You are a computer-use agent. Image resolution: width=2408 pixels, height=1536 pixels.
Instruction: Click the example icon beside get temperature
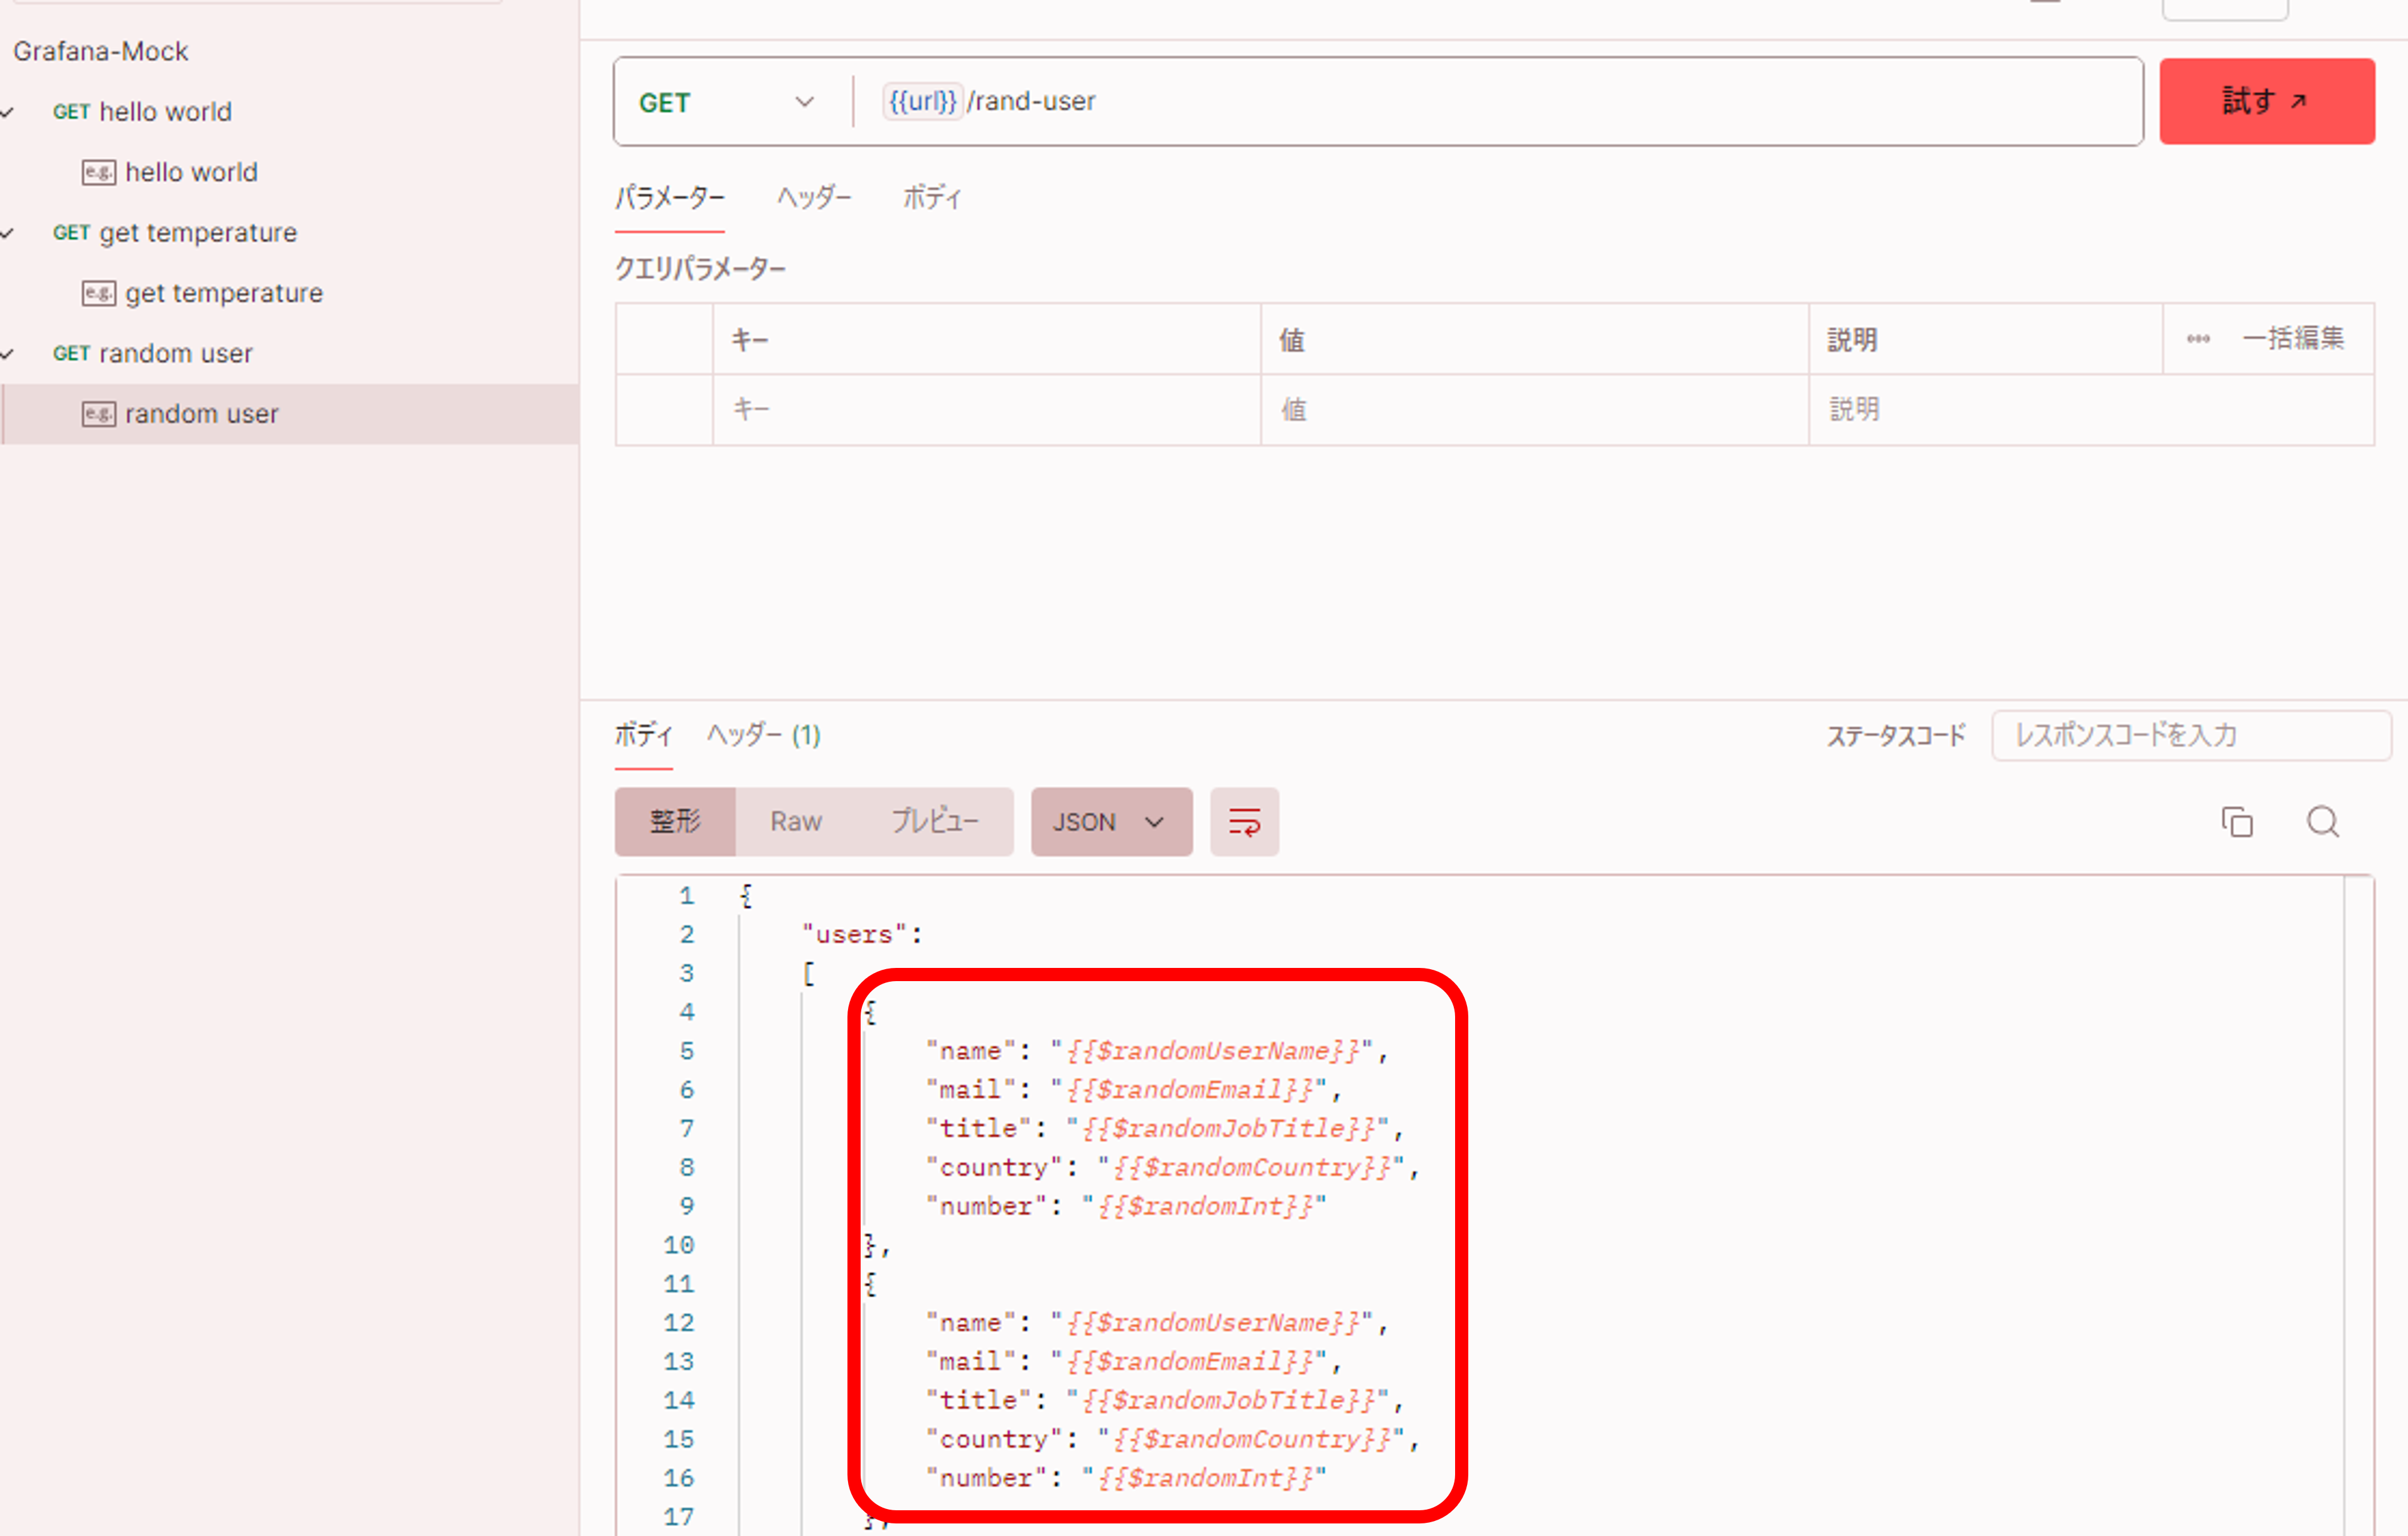98,293
